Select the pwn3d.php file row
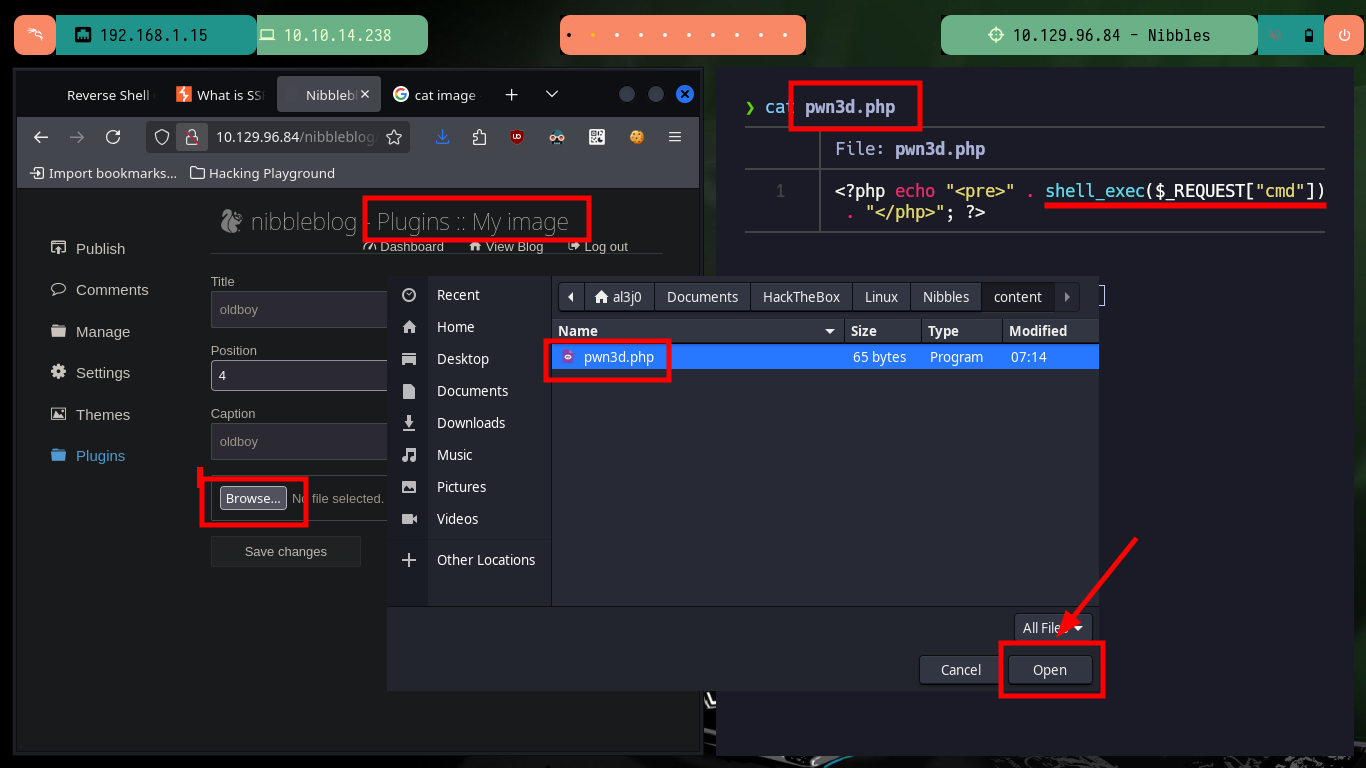The height and width of the screenshot is (768, 1366). click(825, 357)
